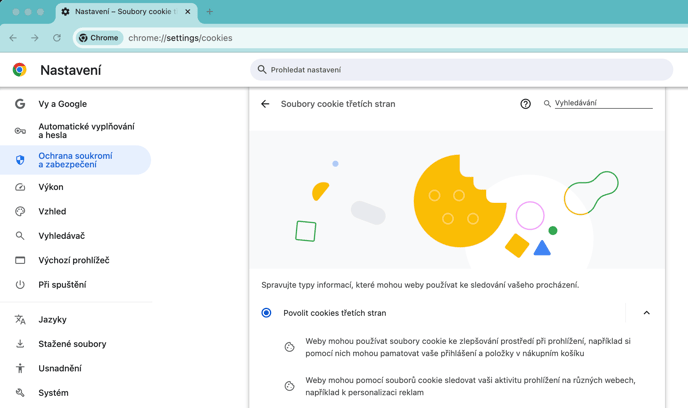Click the back arrow beside Soubory cookie třetích stran

pyautogui.click(x=265, y=104)
